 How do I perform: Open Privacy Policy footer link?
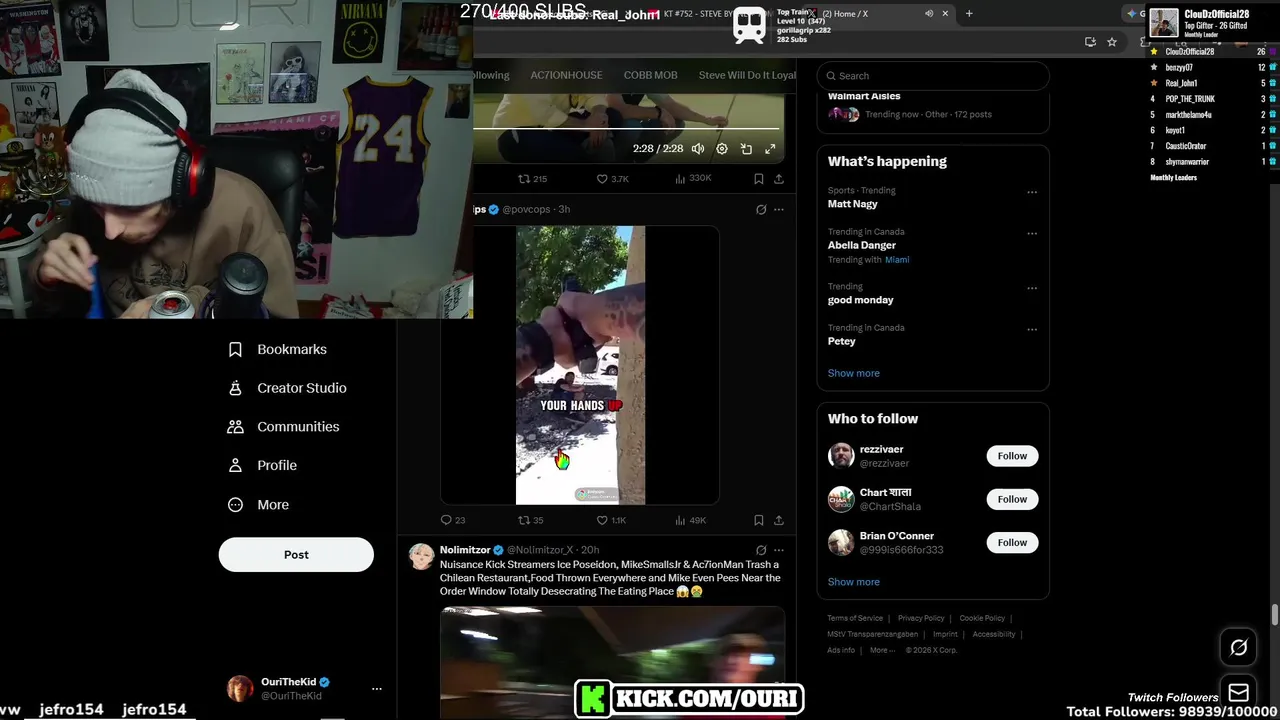coord(921,618)
